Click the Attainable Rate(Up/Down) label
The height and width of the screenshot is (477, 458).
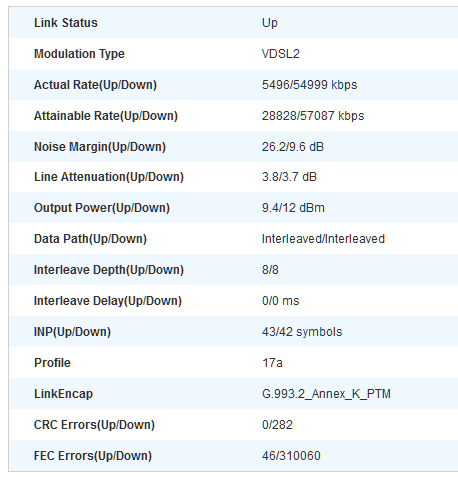click(106, 116)
